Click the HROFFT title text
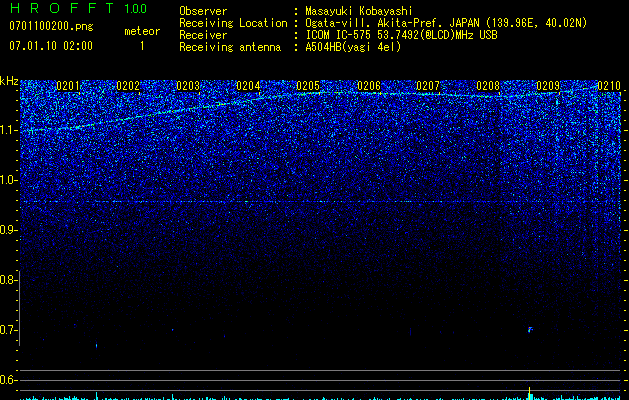629x400 pixels. (62, 8)
